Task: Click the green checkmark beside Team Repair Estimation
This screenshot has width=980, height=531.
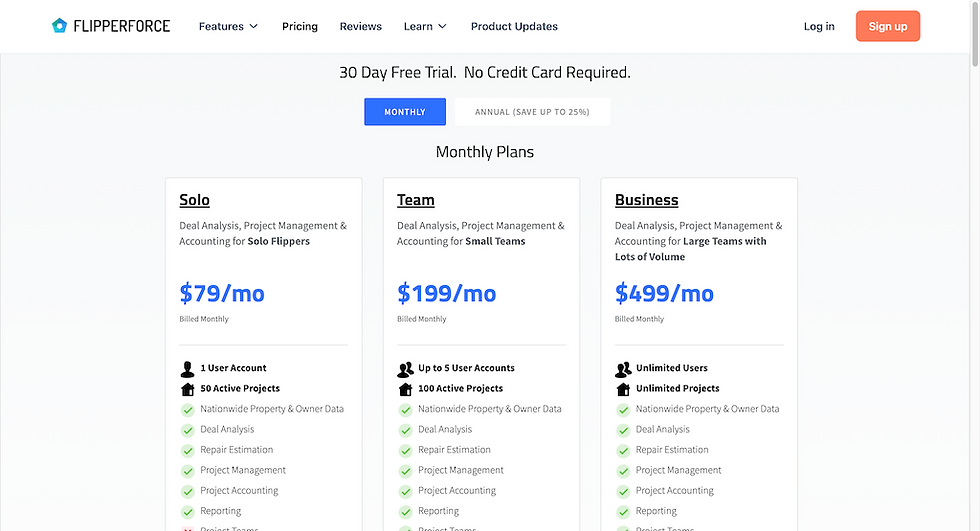Action: click(405, 450)
